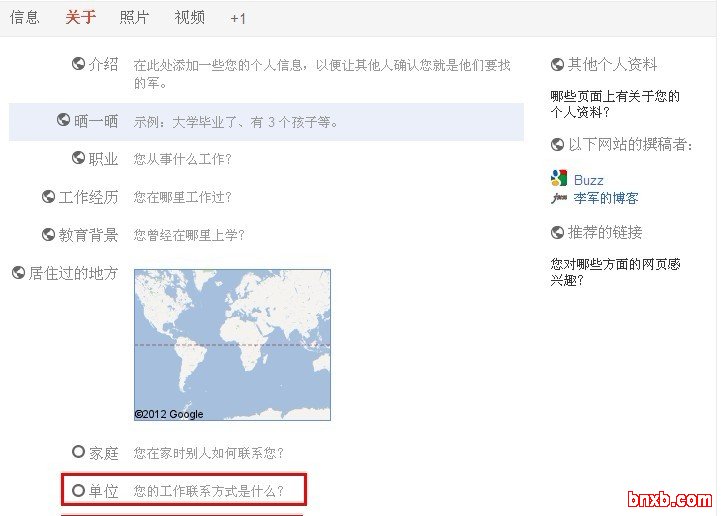Click the globe icon beside 居住过的地方
The width and height of the screenshot is (725, 516).
[x=18, y=273]
